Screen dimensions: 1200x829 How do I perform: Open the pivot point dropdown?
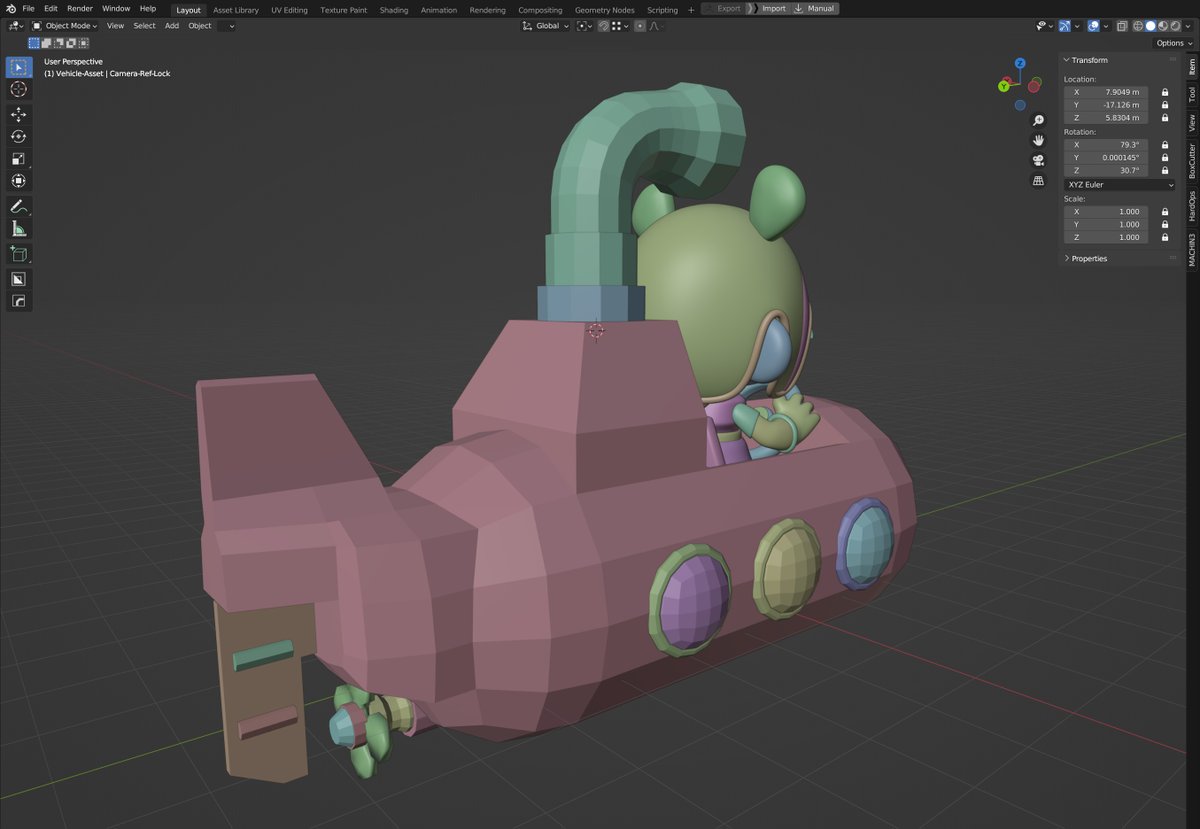coord(585,26)
